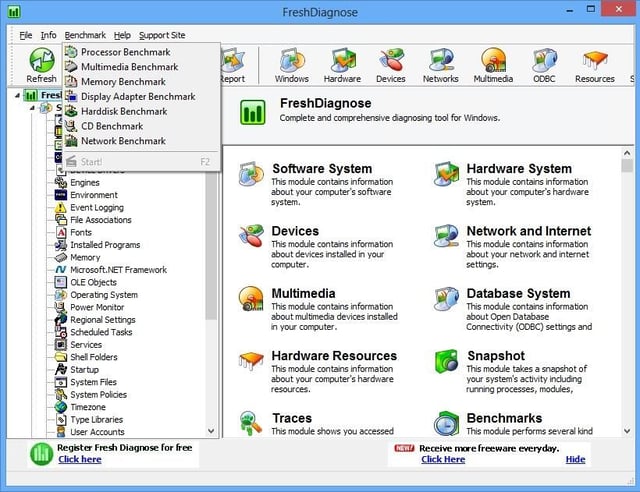Select Power Monitor in the tree
The height and width of the screenshot is (492, 640).
point(97,307)
